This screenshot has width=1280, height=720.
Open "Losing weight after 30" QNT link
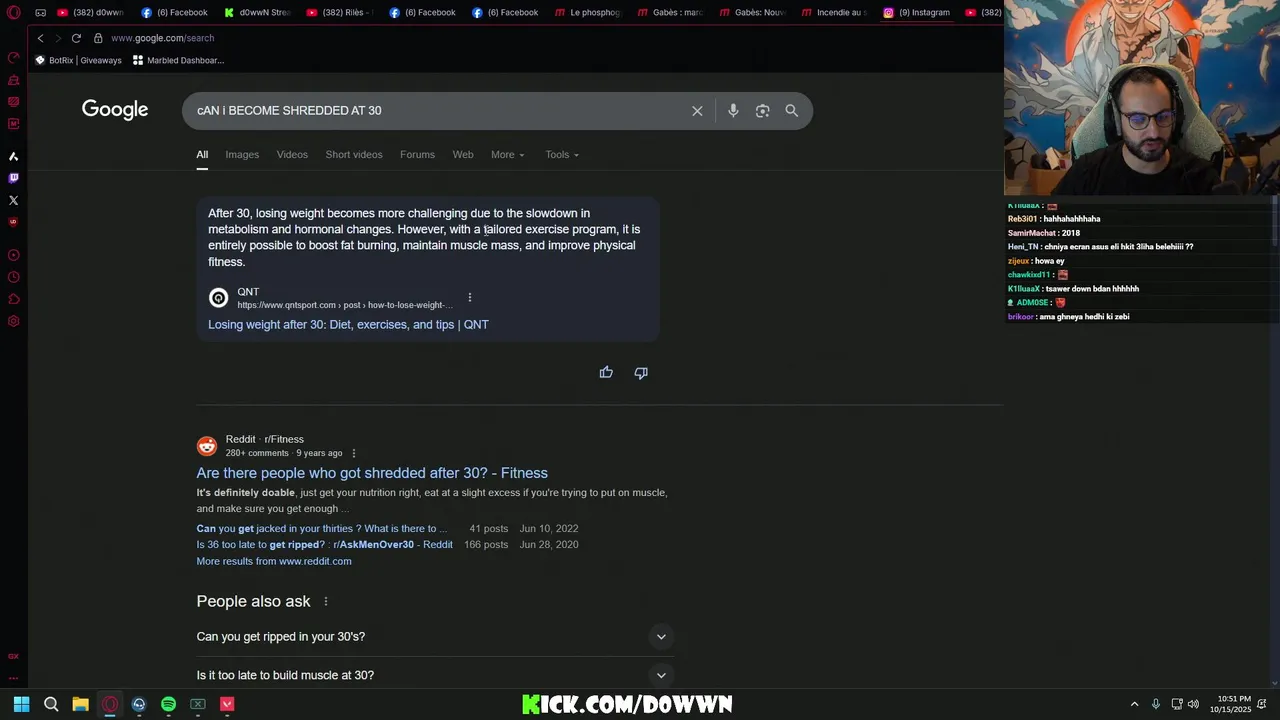[x=348, y=325]
